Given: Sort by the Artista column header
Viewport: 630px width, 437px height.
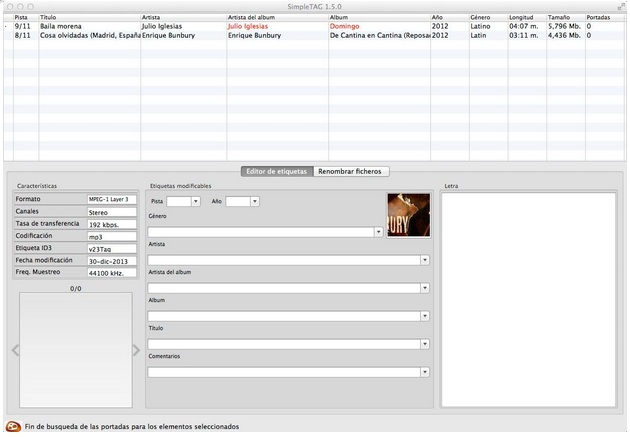Looking at the screenshot, I should (x=182, y=17).
